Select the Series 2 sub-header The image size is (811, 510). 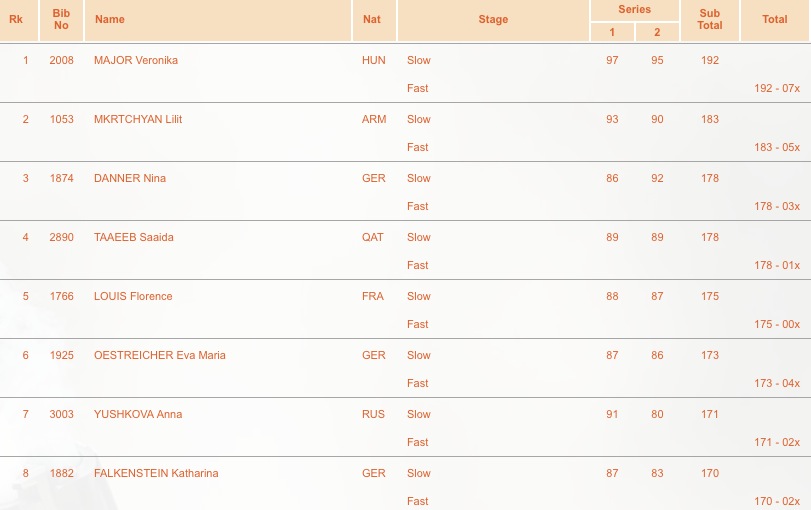(x=657, y=32)
